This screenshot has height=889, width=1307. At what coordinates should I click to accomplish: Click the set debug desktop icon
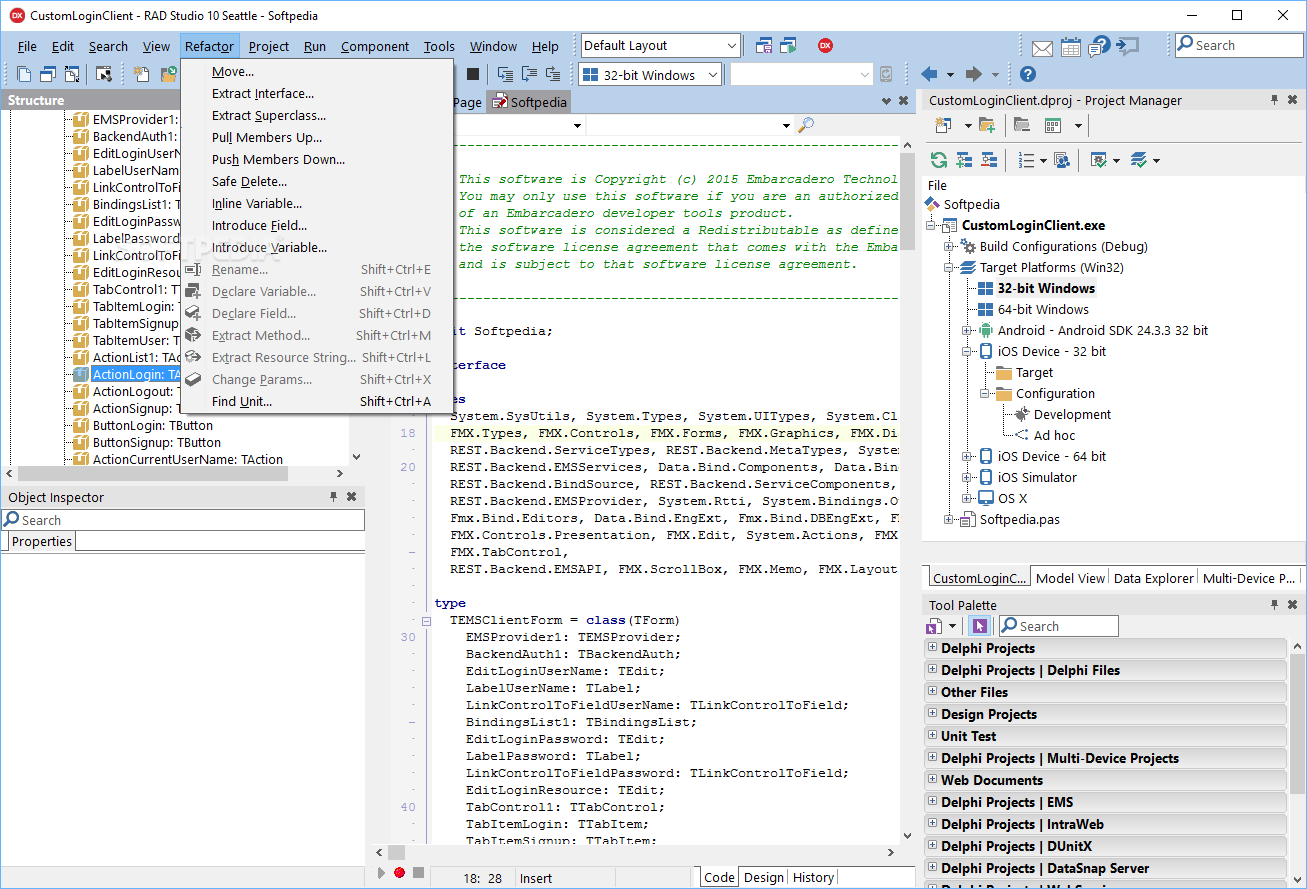tap(790, 46)
